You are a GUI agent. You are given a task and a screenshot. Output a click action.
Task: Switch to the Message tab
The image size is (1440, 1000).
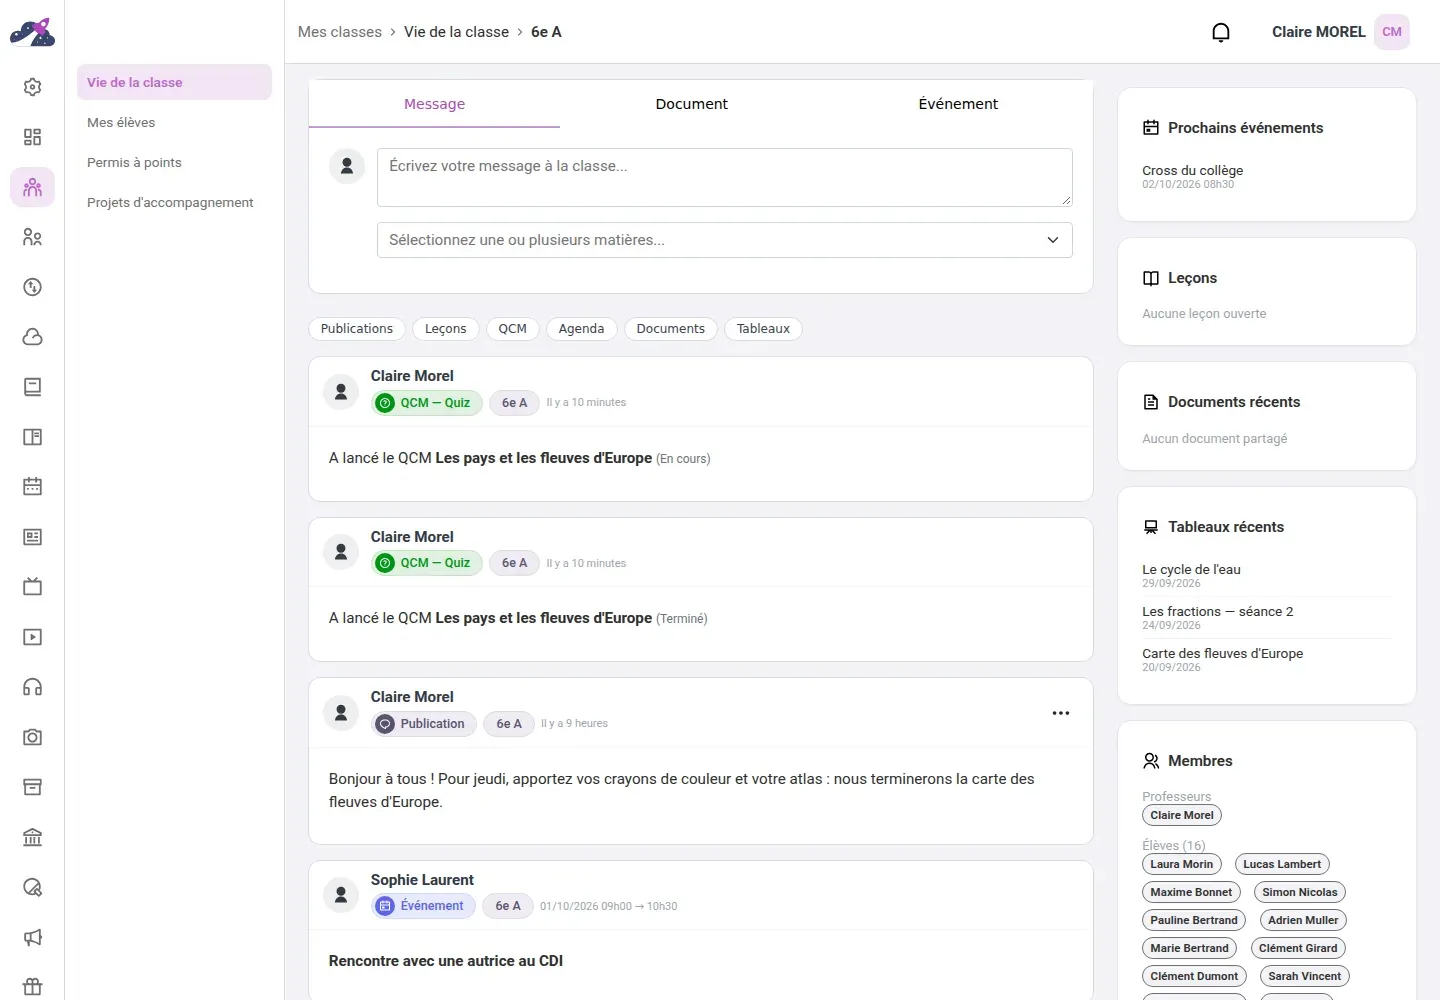pos(434,104)
